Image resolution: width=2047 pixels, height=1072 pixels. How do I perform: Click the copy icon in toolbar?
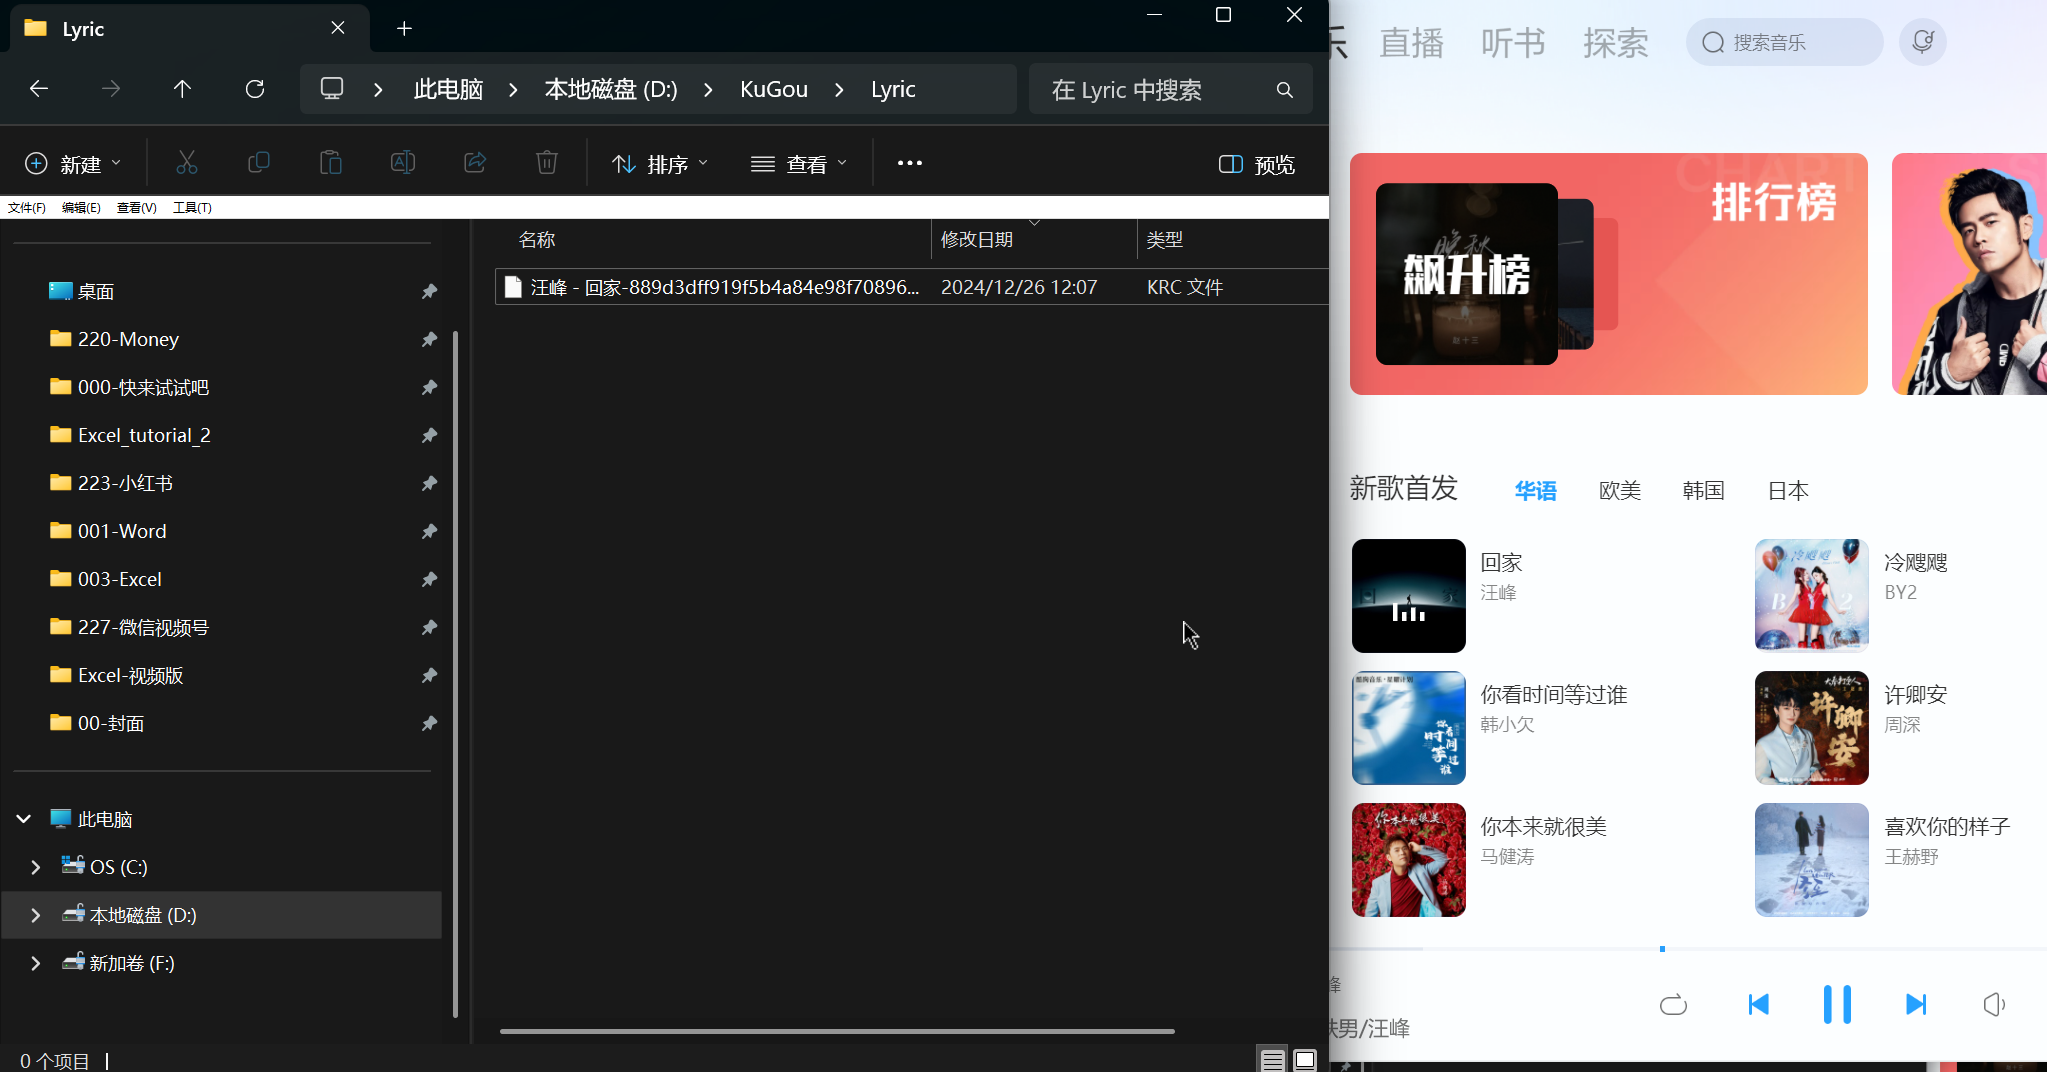click(x=259, y=163)
